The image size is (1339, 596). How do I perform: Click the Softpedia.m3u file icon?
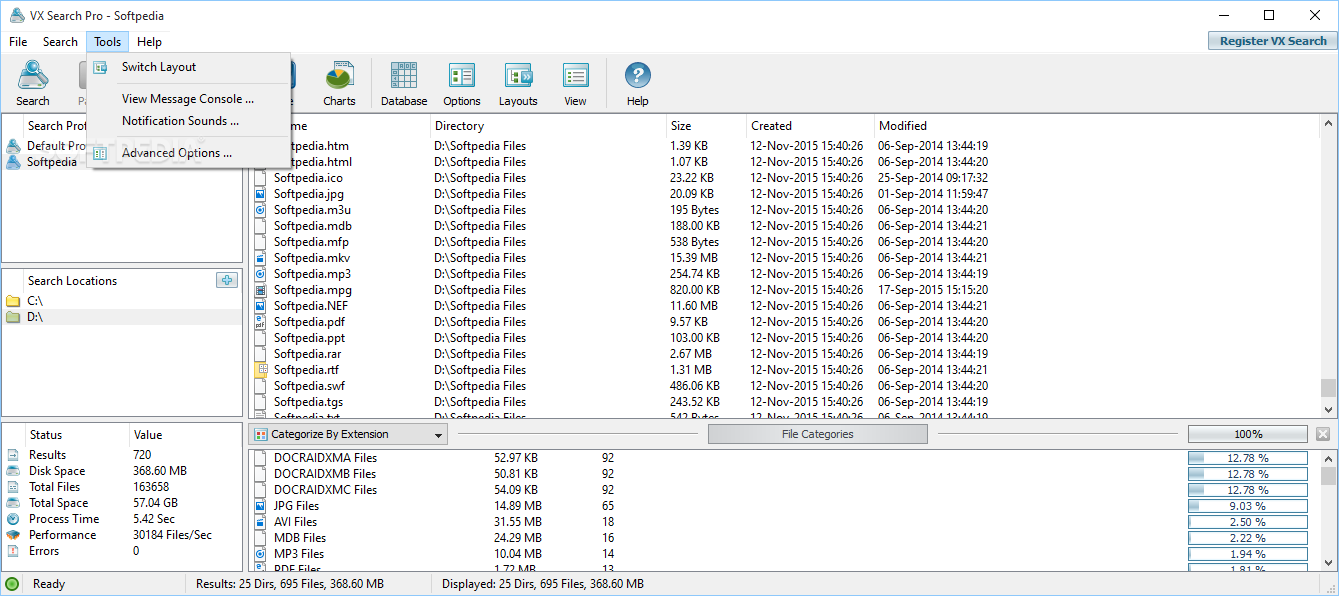coord(260,210)
